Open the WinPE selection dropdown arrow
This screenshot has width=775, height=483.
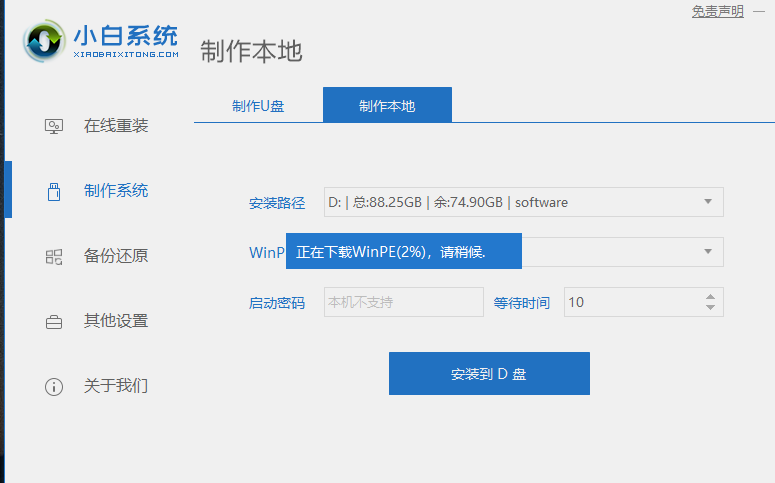point(708,251)
